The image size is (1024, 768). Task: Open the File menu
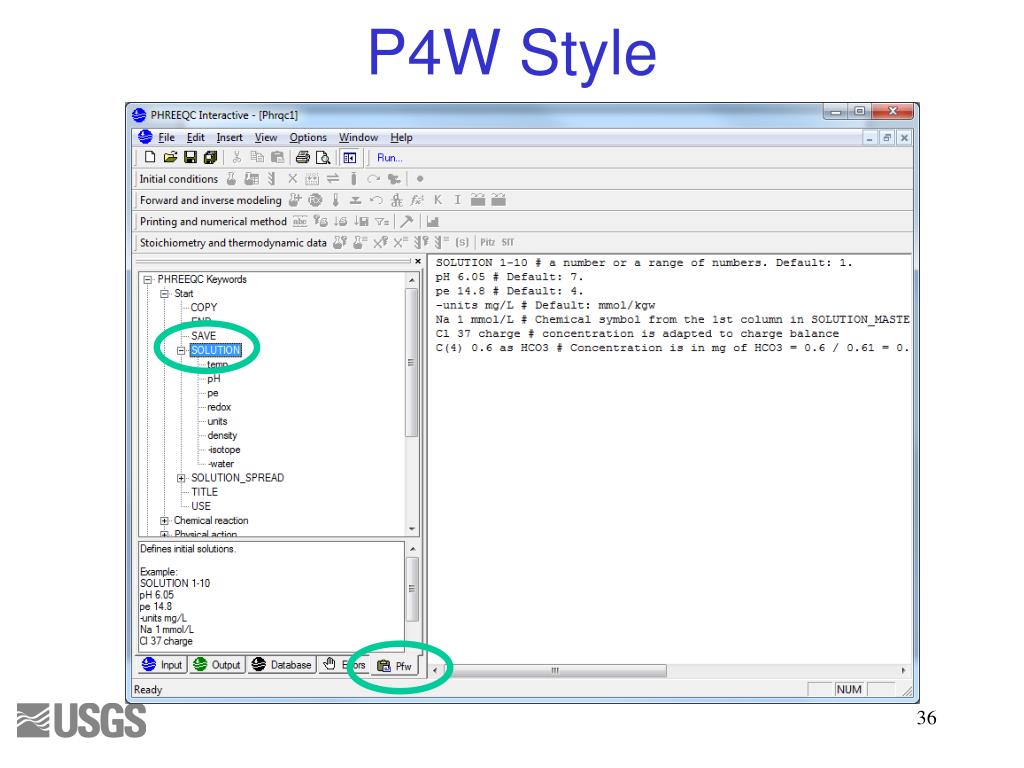click(167, 138)
